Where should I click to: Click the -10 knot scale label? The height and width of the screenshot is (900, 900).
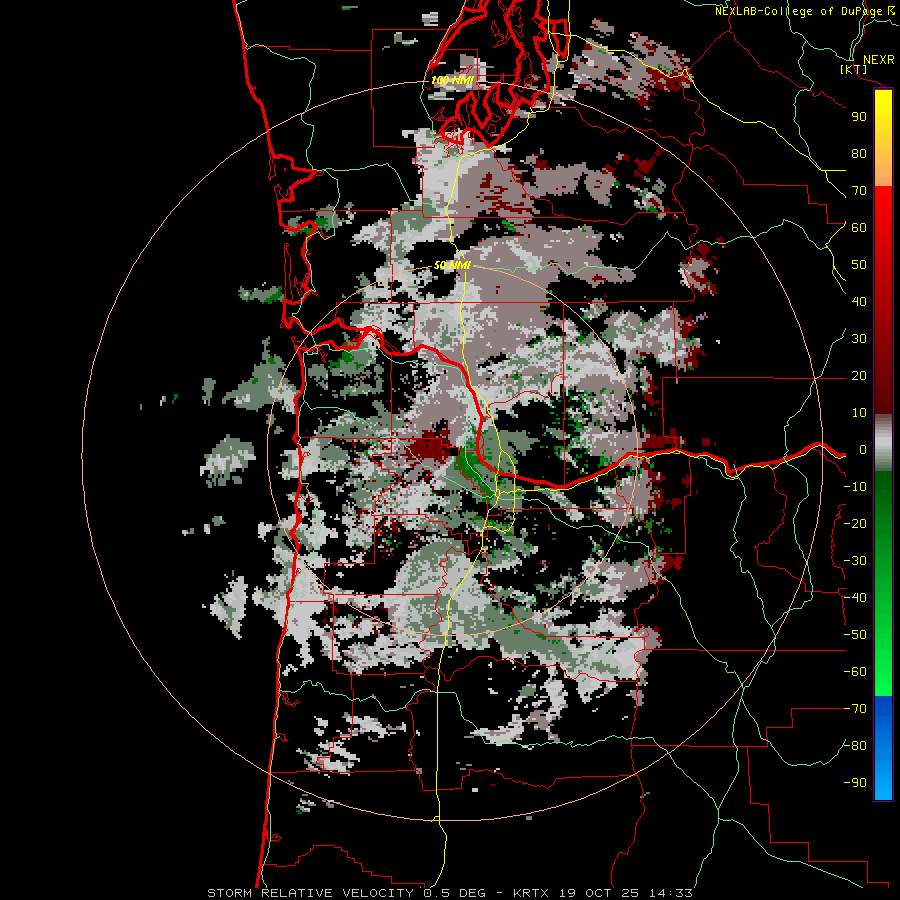point(855,487)
